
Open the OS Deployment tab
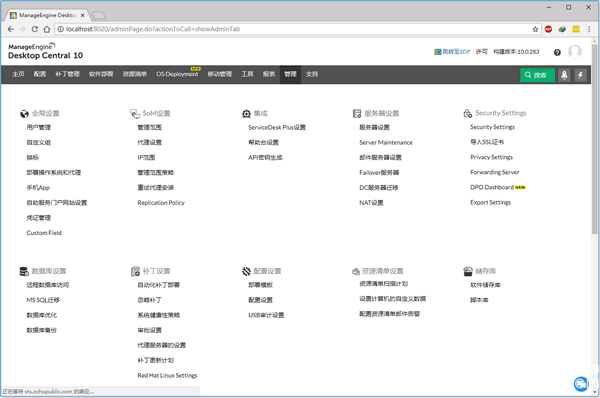click(x=177, y=74)
